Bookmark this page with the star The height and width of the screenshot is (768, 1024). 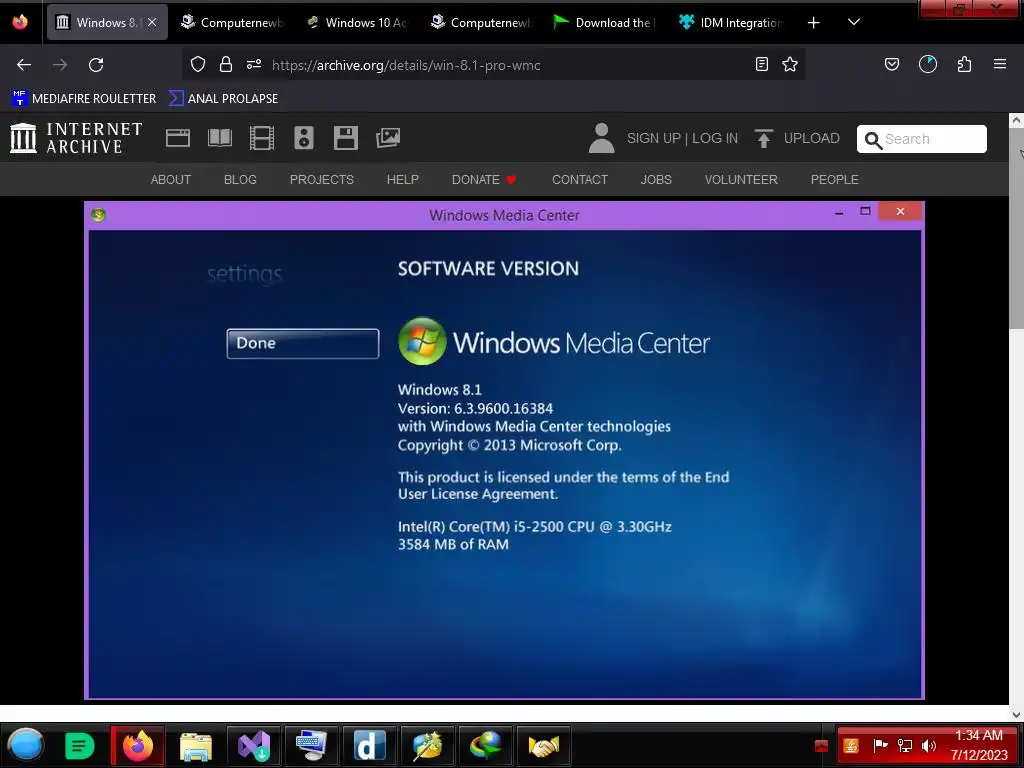[790, 64]
